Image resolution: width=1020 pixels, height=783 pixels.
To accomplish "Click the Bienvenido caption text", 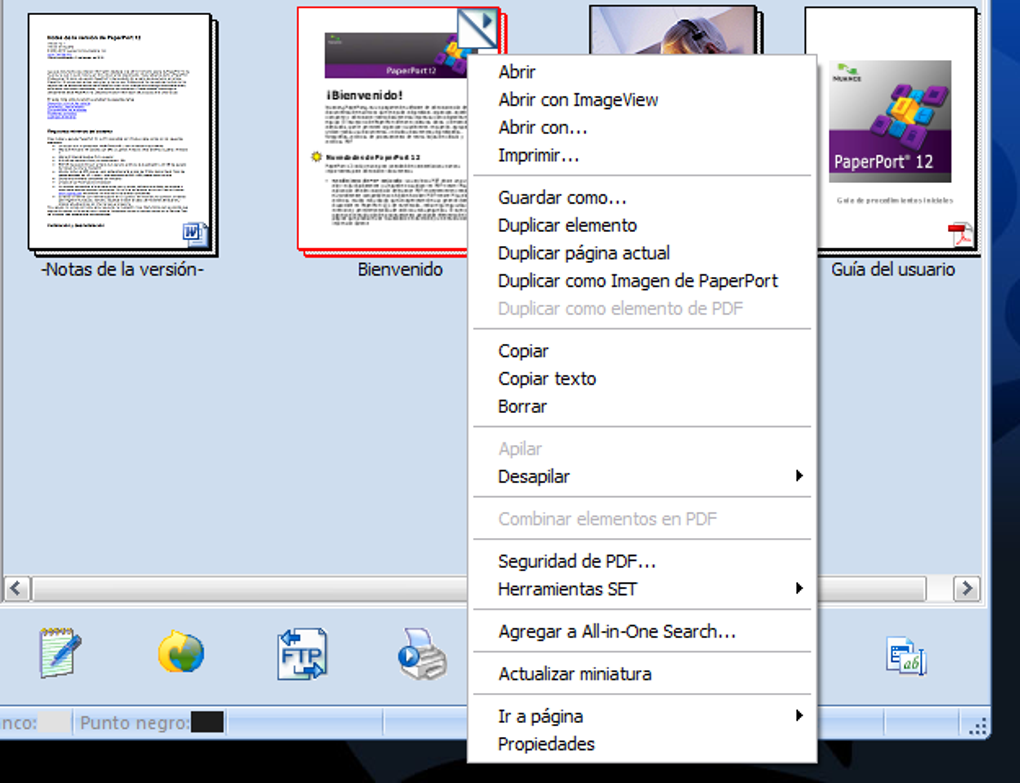I will coord(400,269).
